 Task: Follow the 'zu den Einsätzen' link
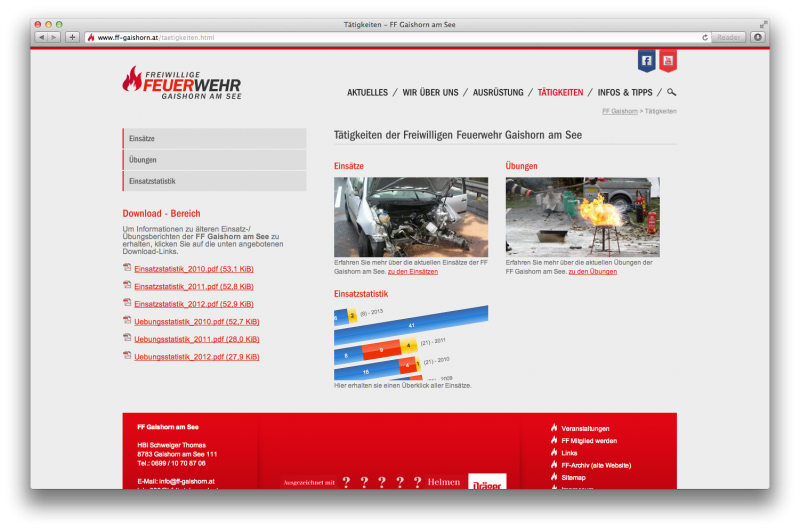[413, 272]
